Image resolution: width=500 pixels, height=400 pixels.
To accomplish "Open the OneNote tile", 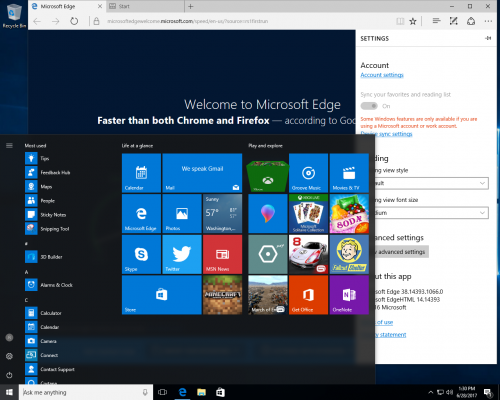I will (x=349, y=295).
